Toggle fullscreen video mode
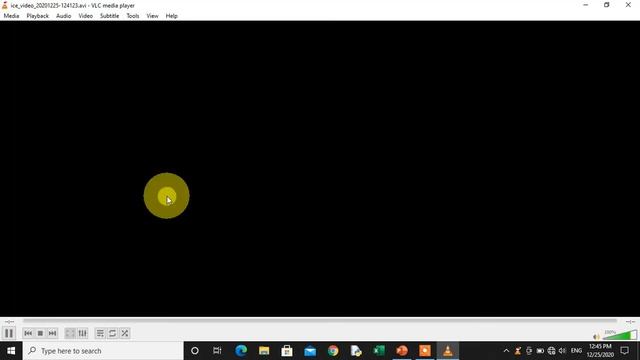 click(70, 333)
